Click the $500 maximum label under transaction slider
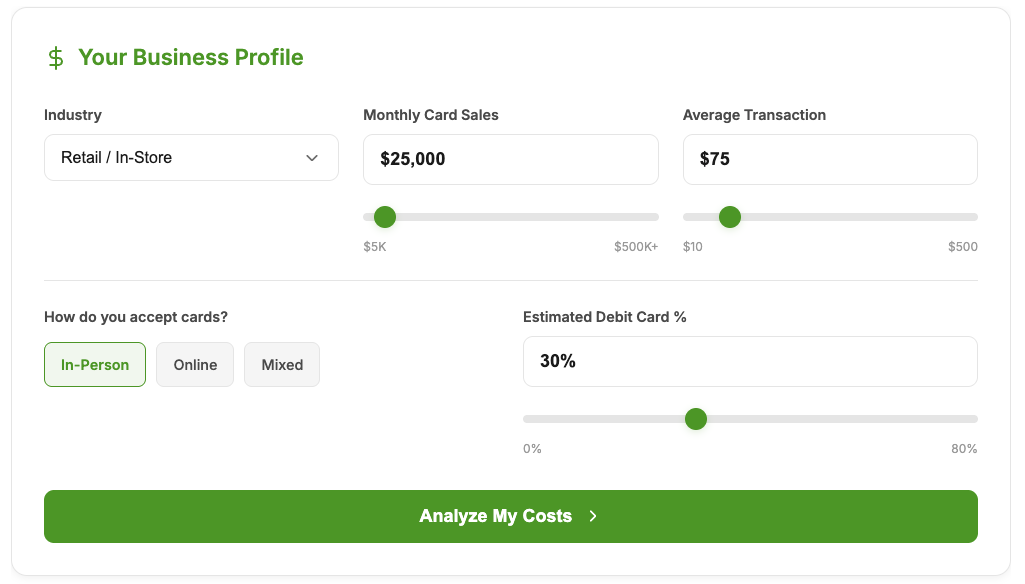The image size is (1025, 584). click(x=963, y=247)
